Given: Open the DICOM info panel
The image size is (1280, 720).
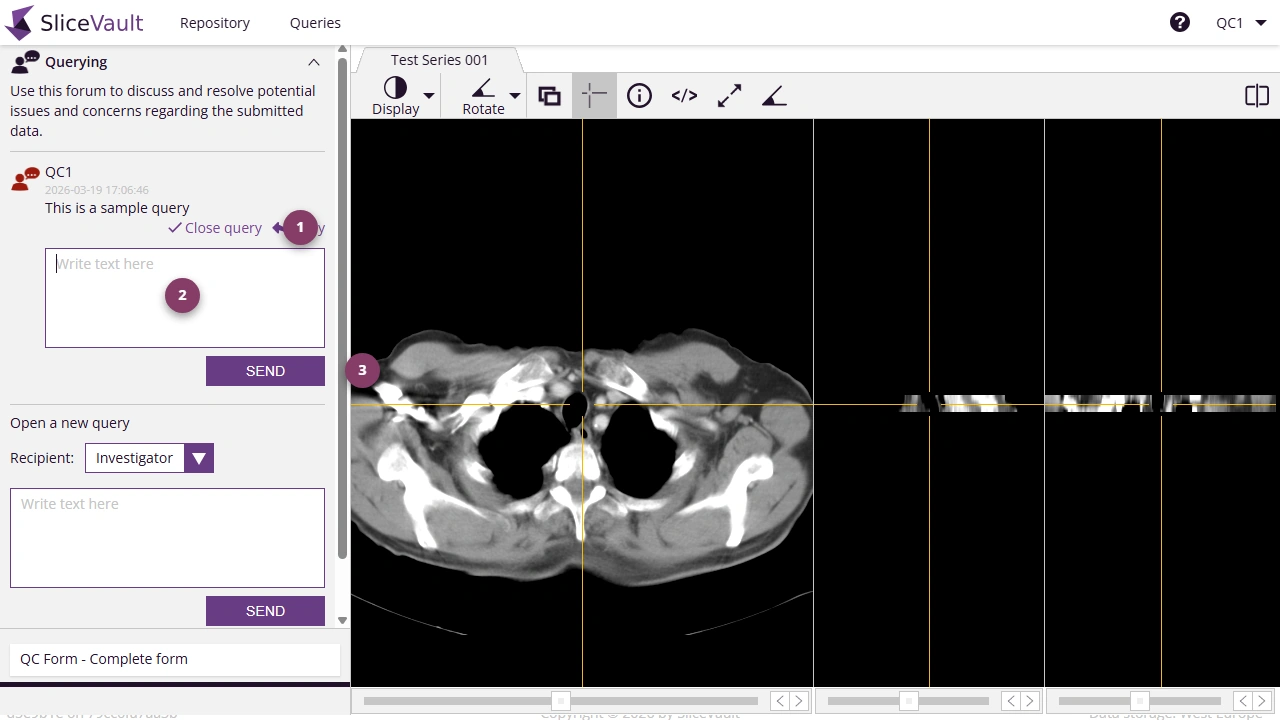Looking at the screenshot, I should [x=639, y=95].
